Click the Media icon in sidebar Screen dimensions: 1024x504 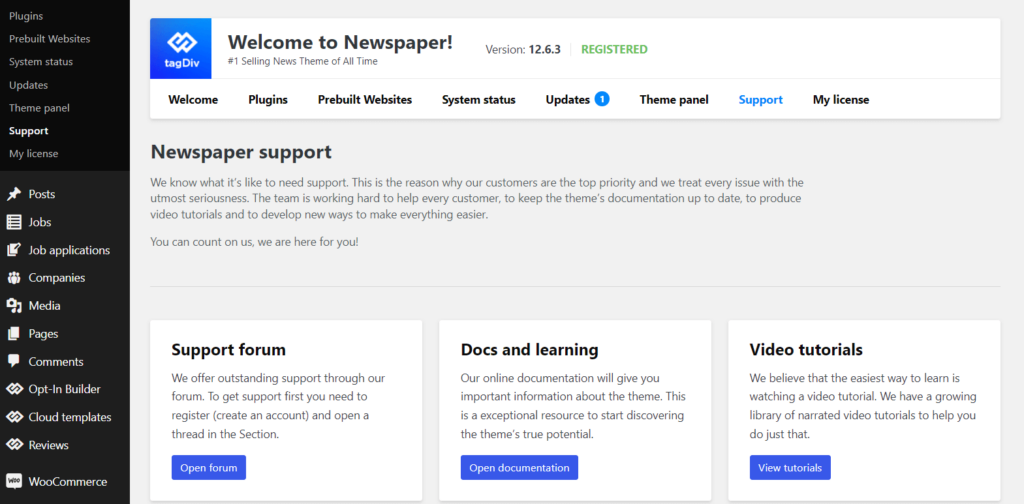[14, 306]
